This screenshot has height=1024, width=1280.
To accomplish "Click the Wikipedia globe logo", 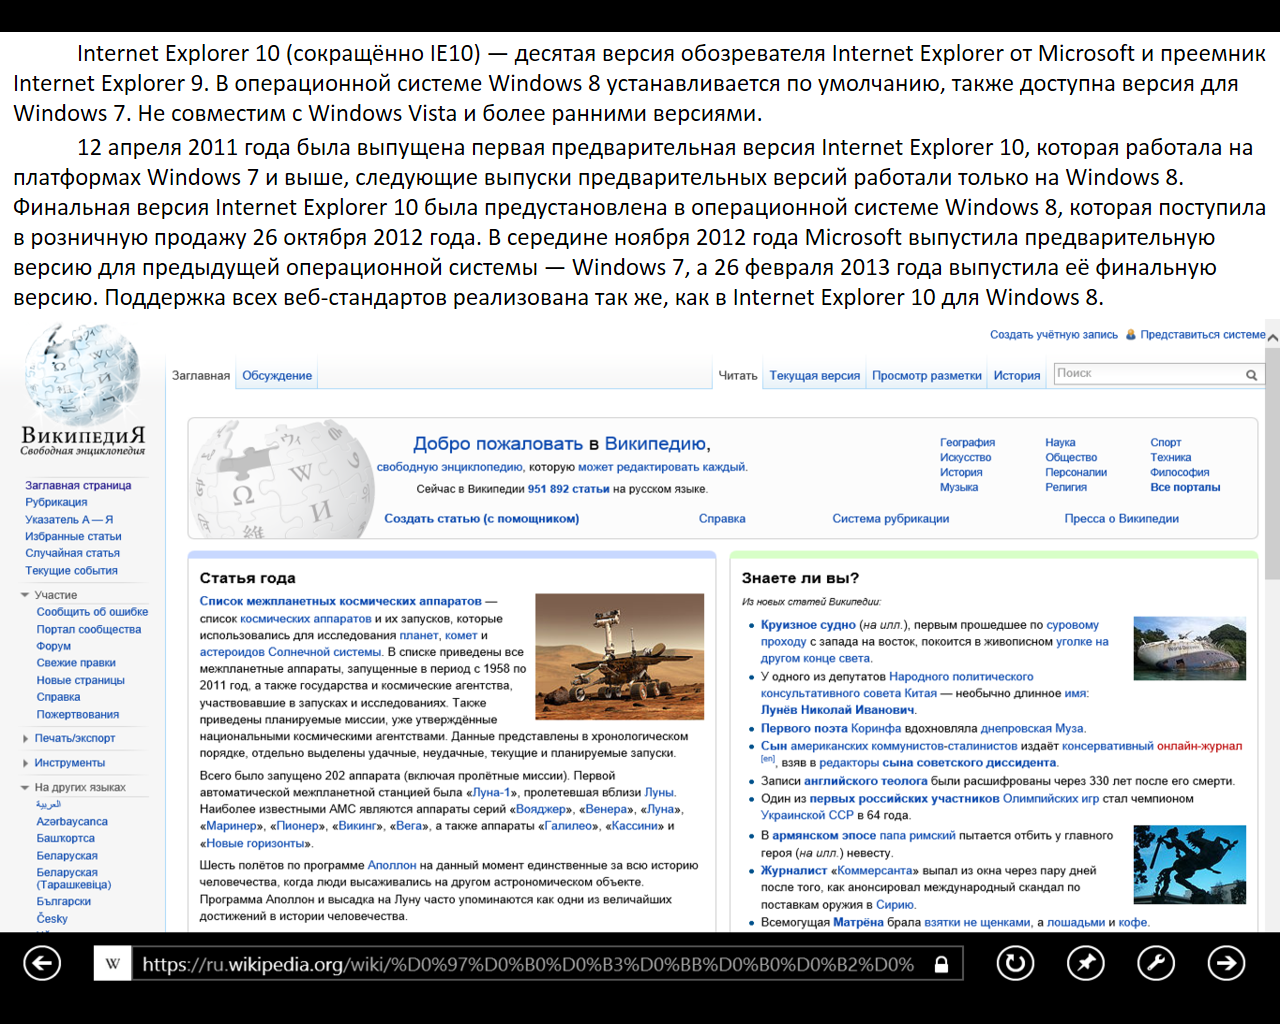I will [82, 376].
